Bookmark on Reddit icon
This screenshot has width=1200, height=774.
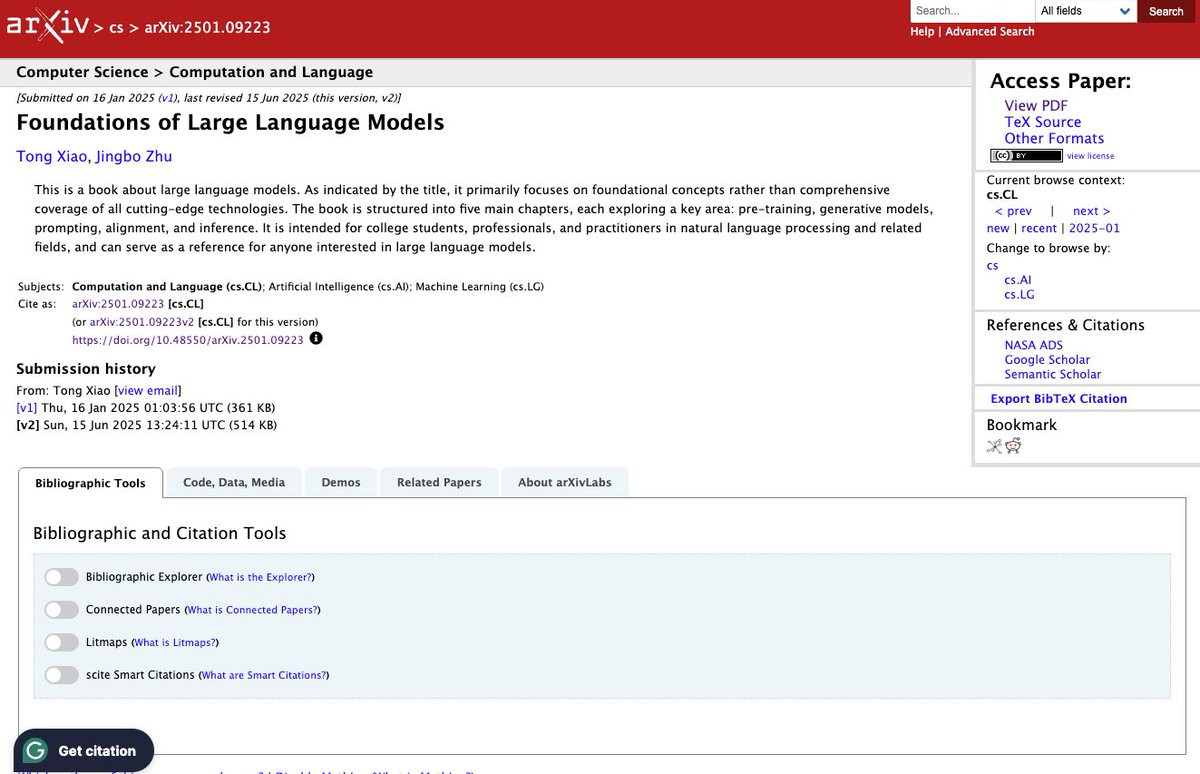[1013, 446]
